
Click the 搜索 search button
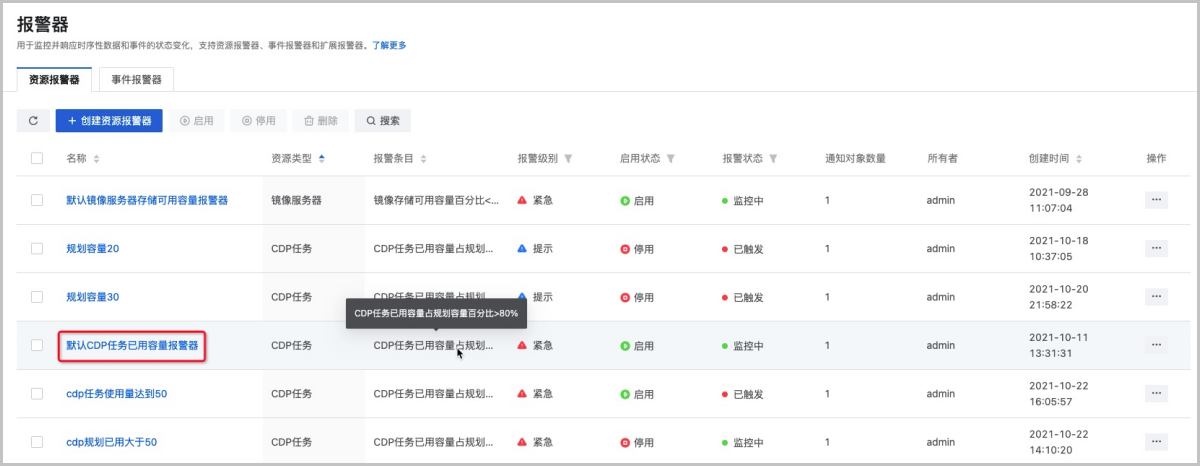coord(382,121)
